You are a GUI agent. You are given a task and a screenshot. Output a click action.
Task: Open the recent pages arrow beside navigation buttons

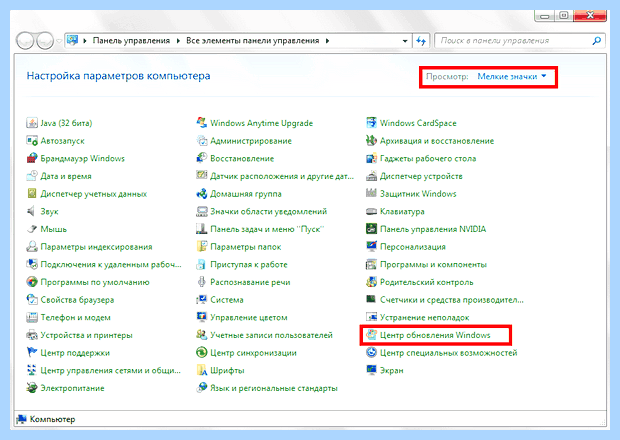(x=59, y=41)
